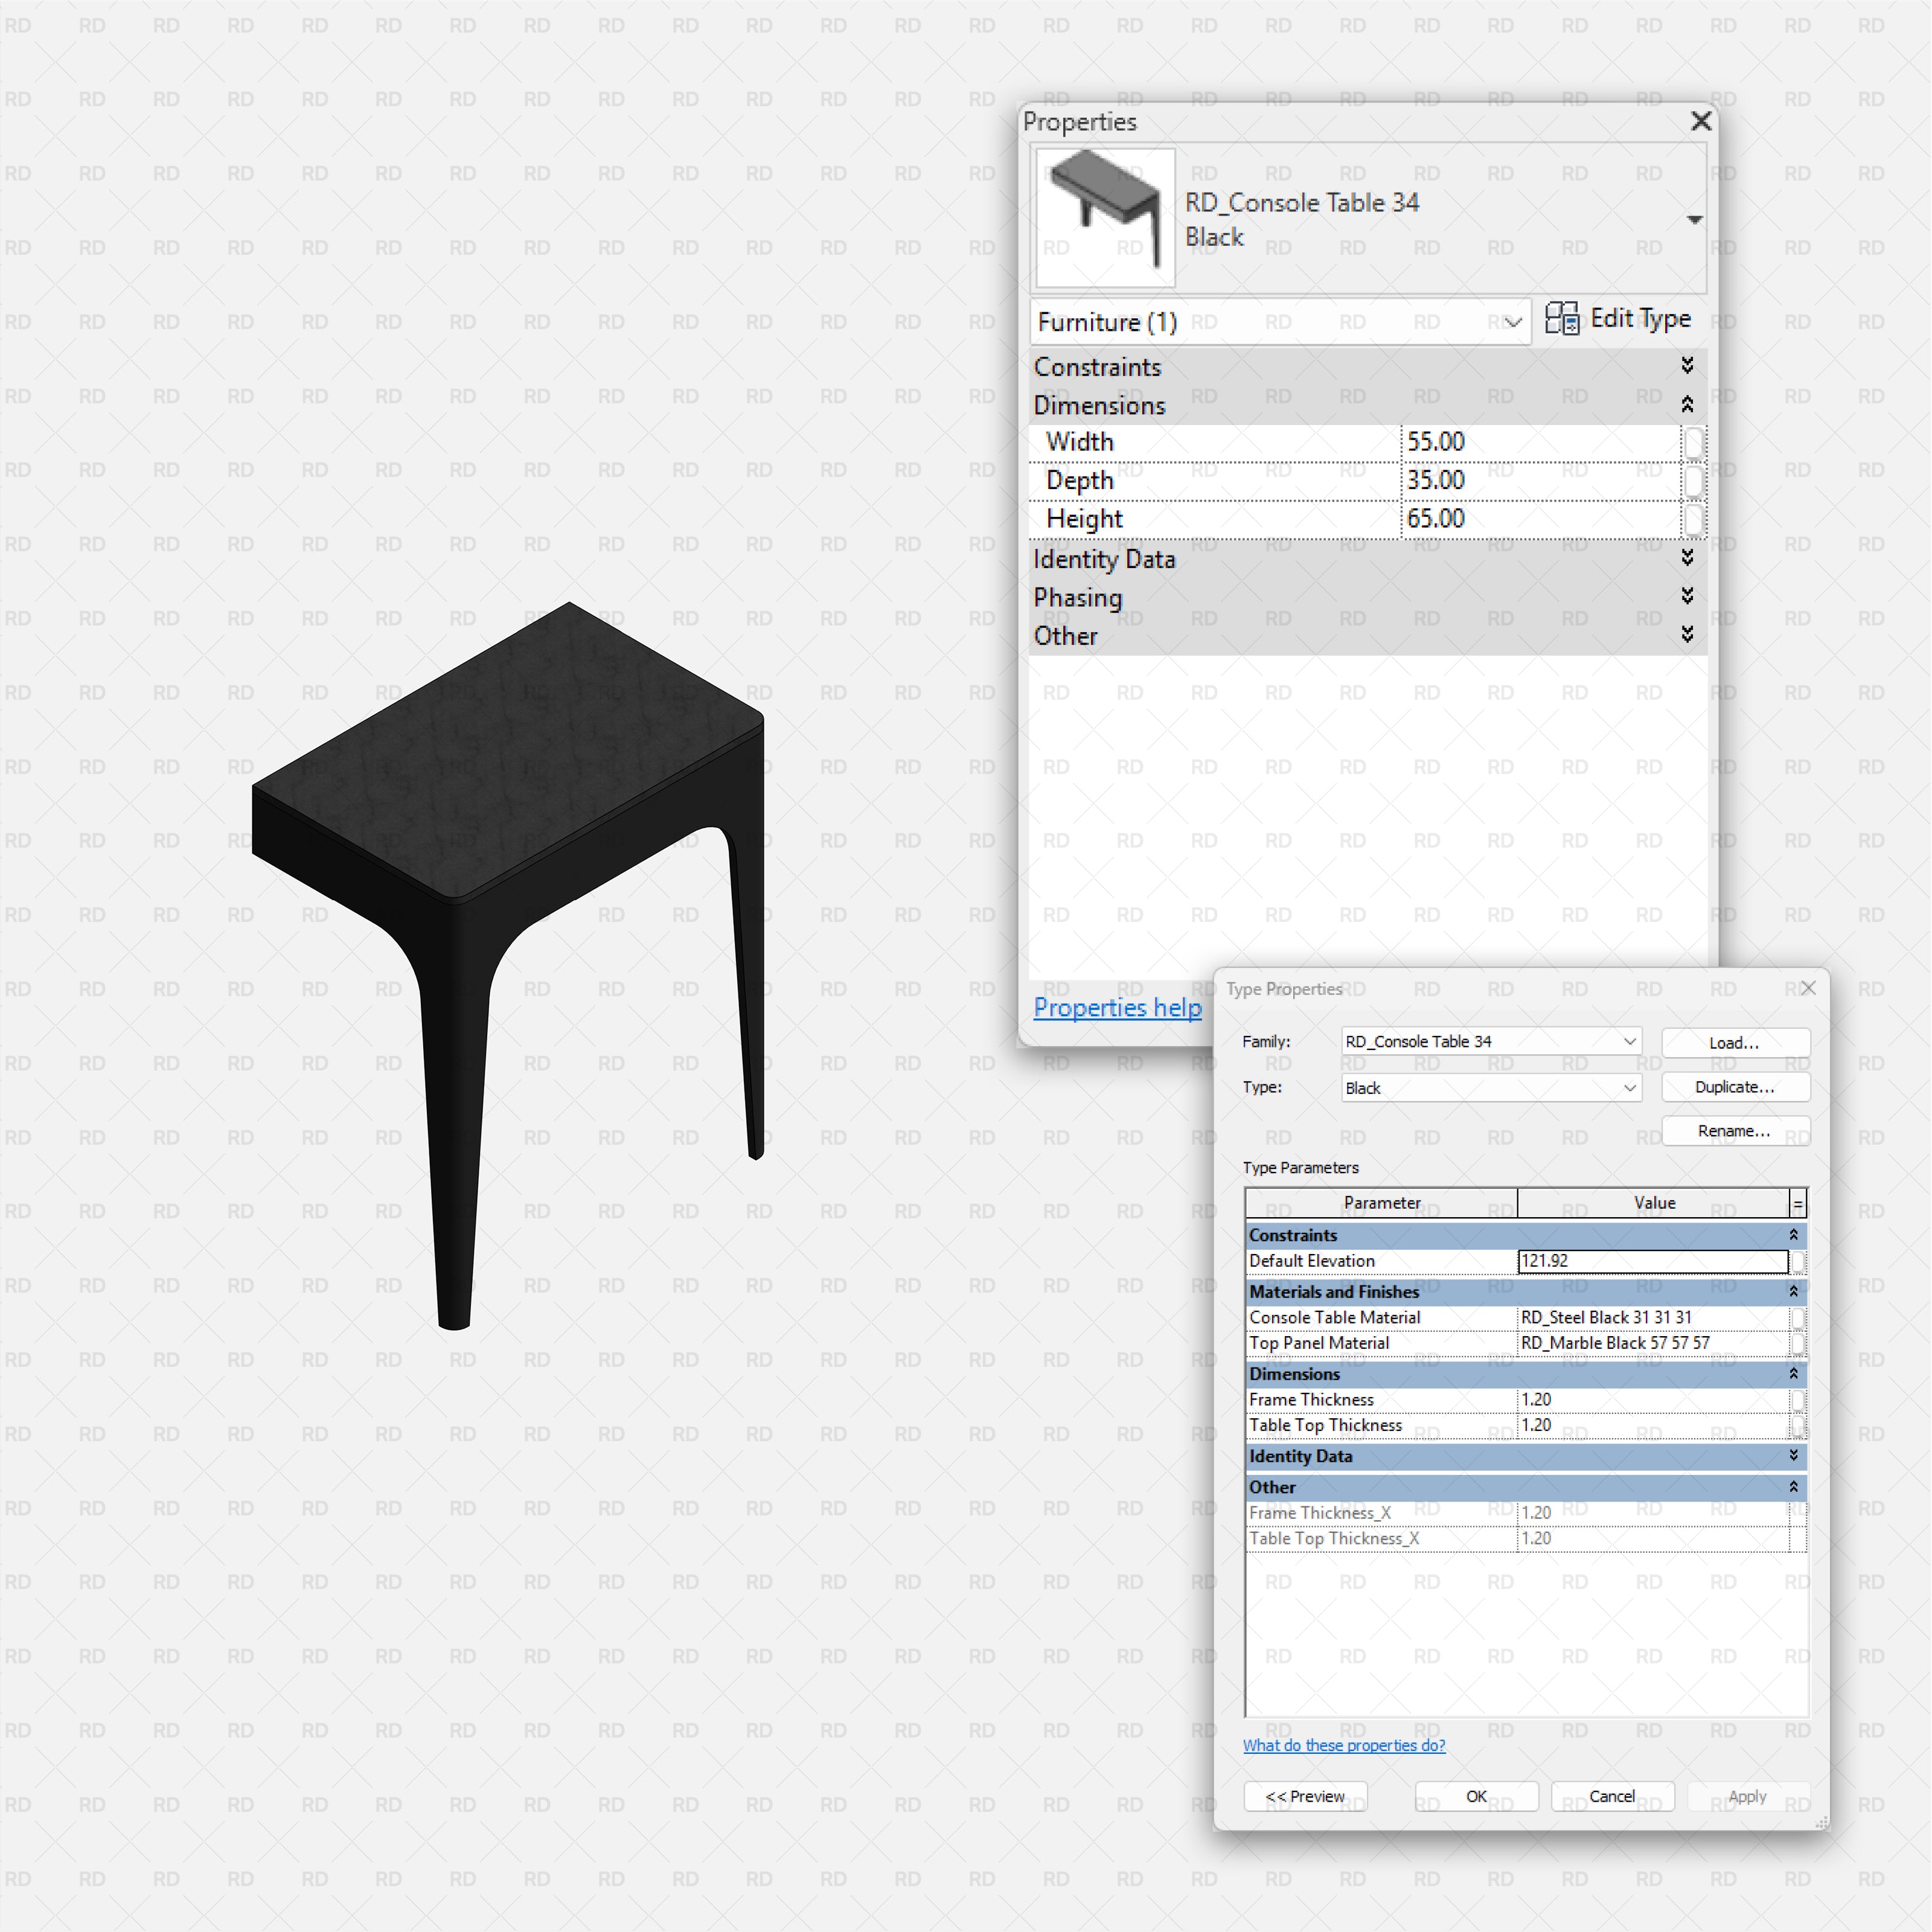
Task: Open the type selector dropdown arrow
Action: (x=1694, y=220)
